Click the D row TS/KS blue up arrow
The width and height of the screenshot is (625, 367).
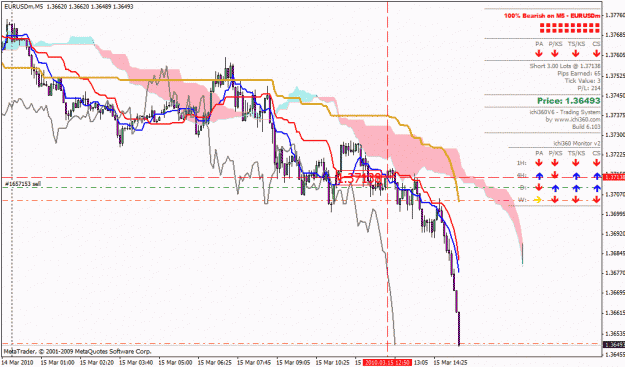tap(576, 187)
